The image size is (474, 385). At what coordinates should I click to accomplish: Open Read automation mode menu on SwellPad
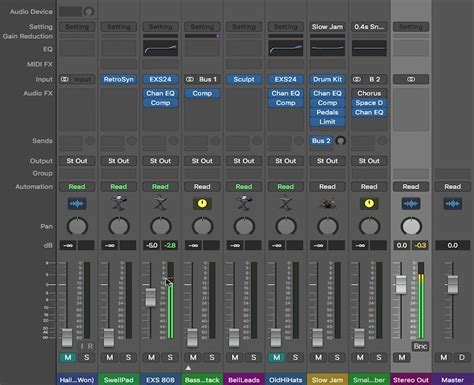tap(119, 187)
